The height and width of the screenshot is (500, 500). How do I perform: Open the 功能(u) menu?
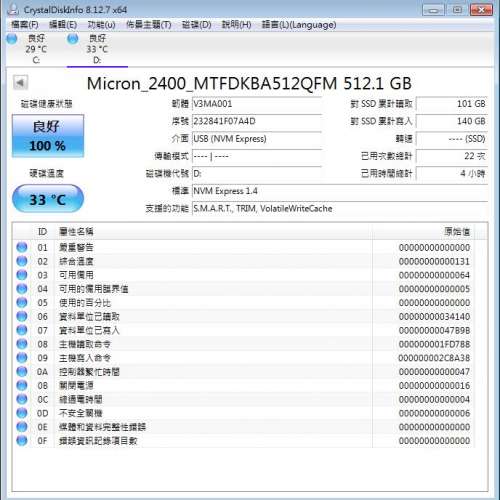[101, 25]
